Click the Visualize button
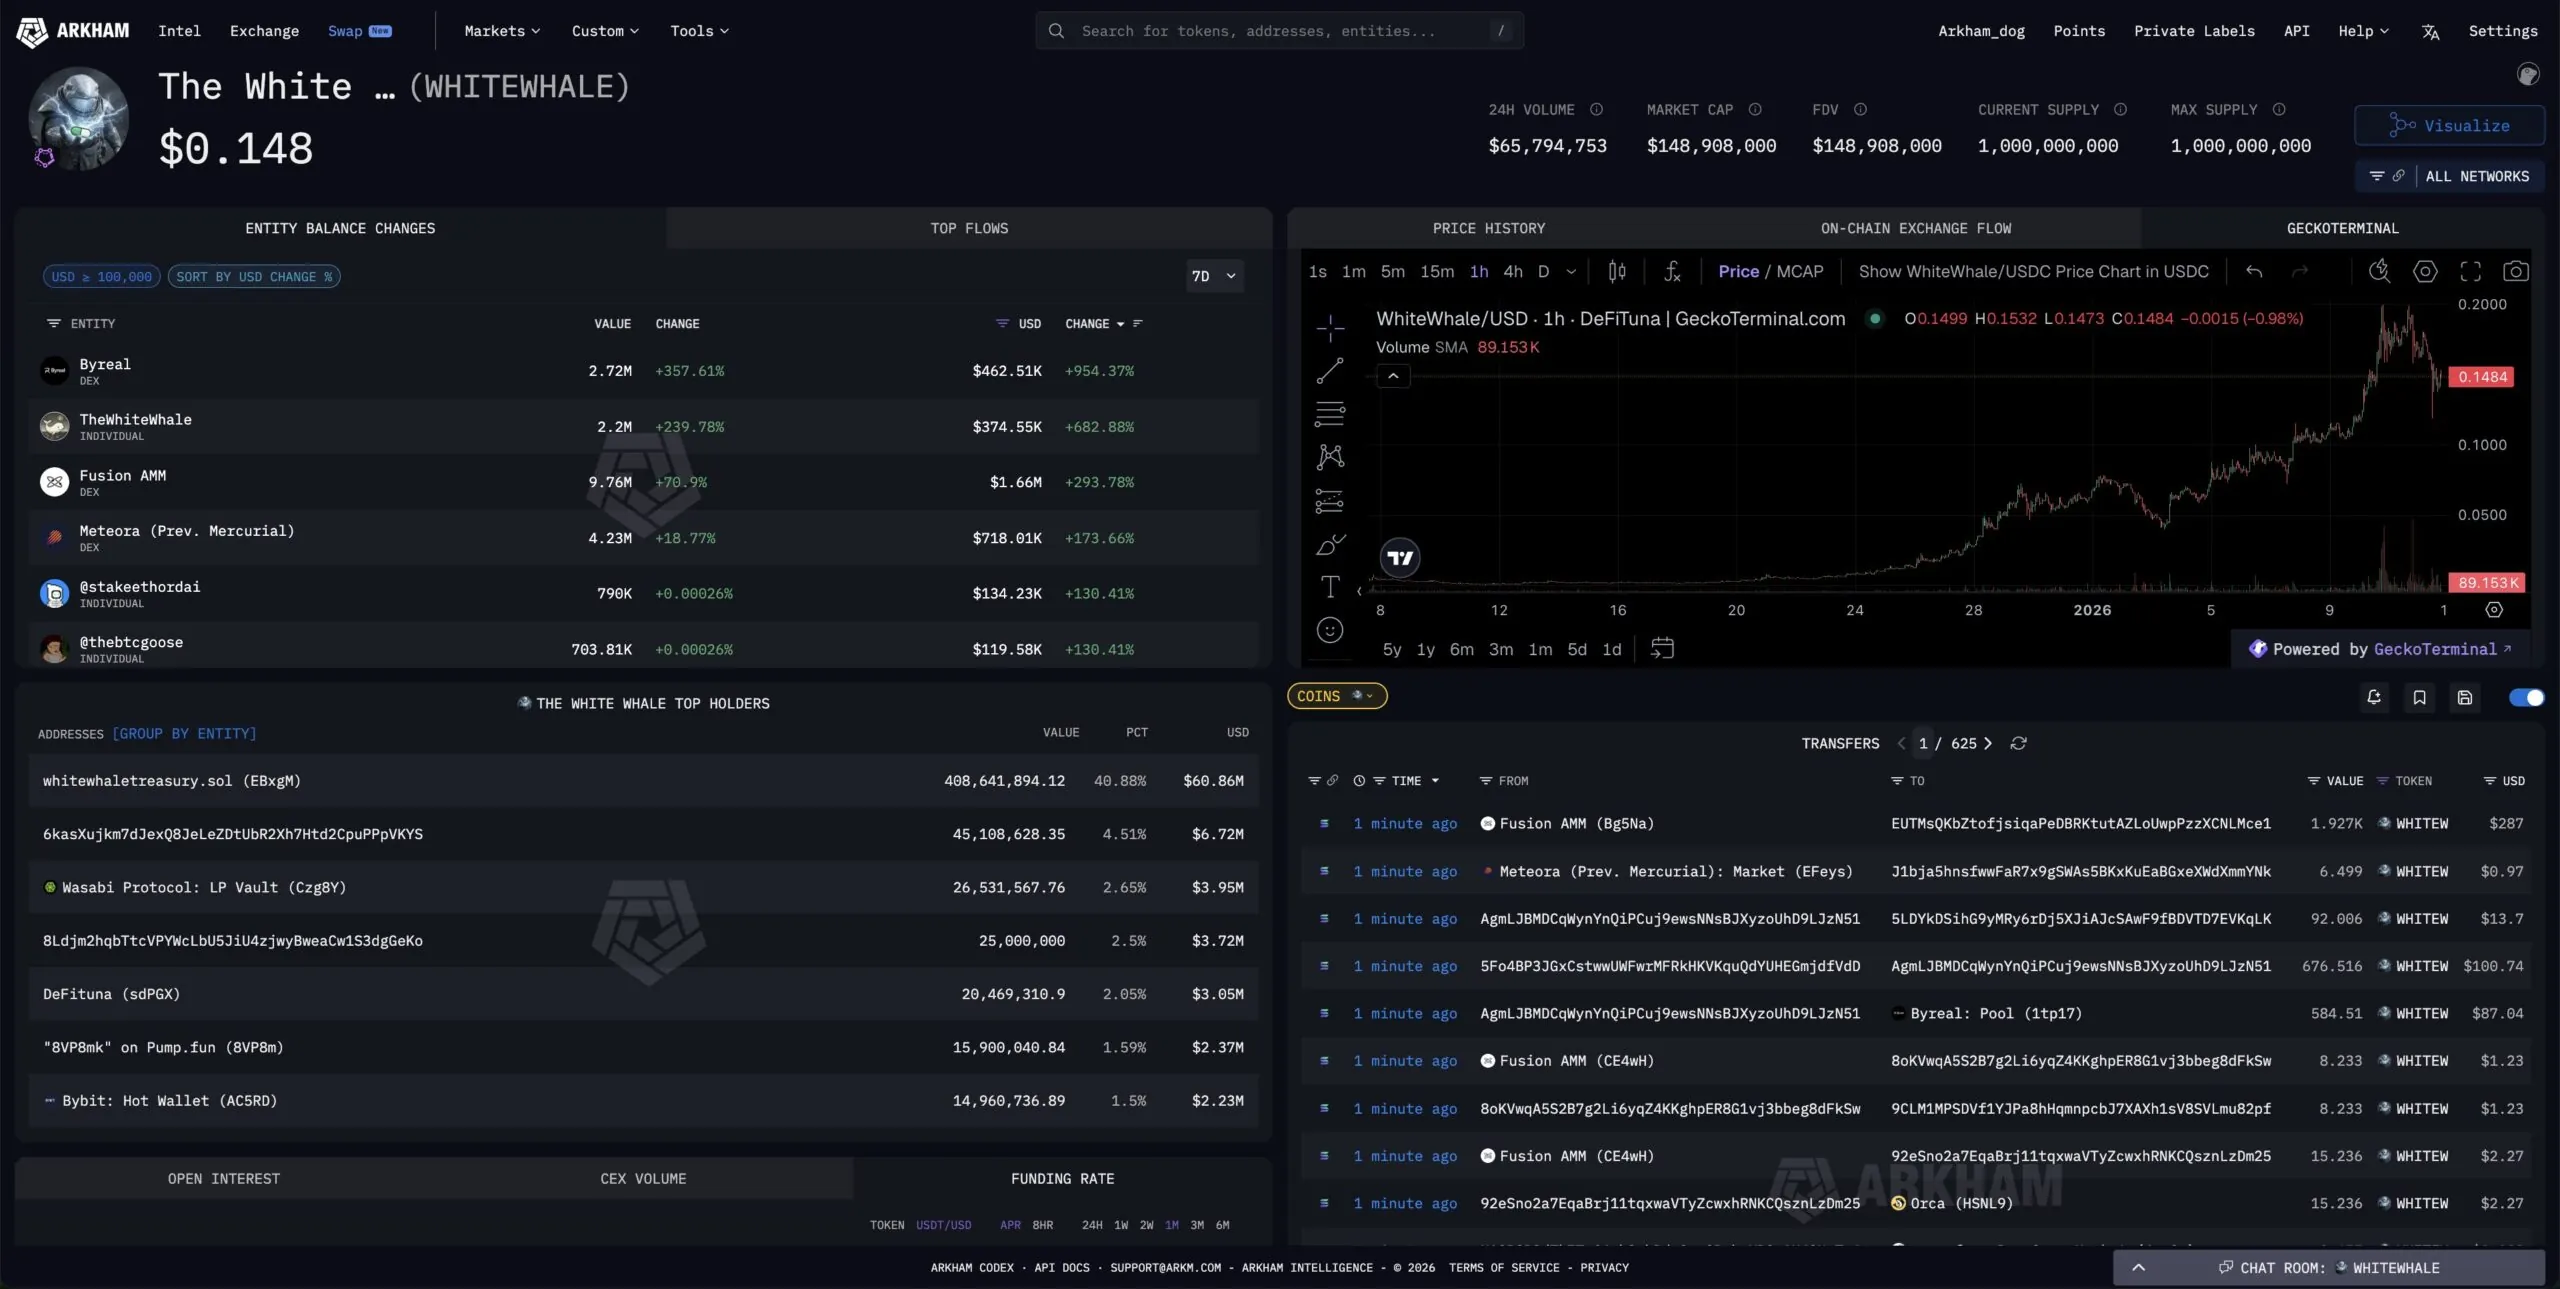 click(x=2449, y=126)
